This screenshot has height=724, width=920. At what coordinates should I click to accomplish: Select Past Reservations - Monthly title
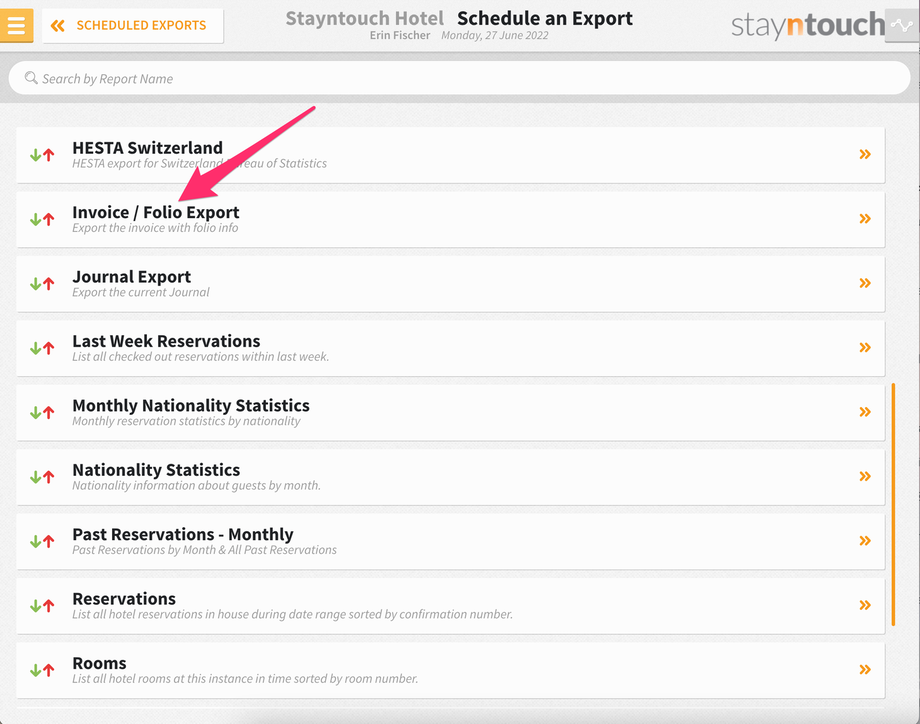click(x=182, y=534)
